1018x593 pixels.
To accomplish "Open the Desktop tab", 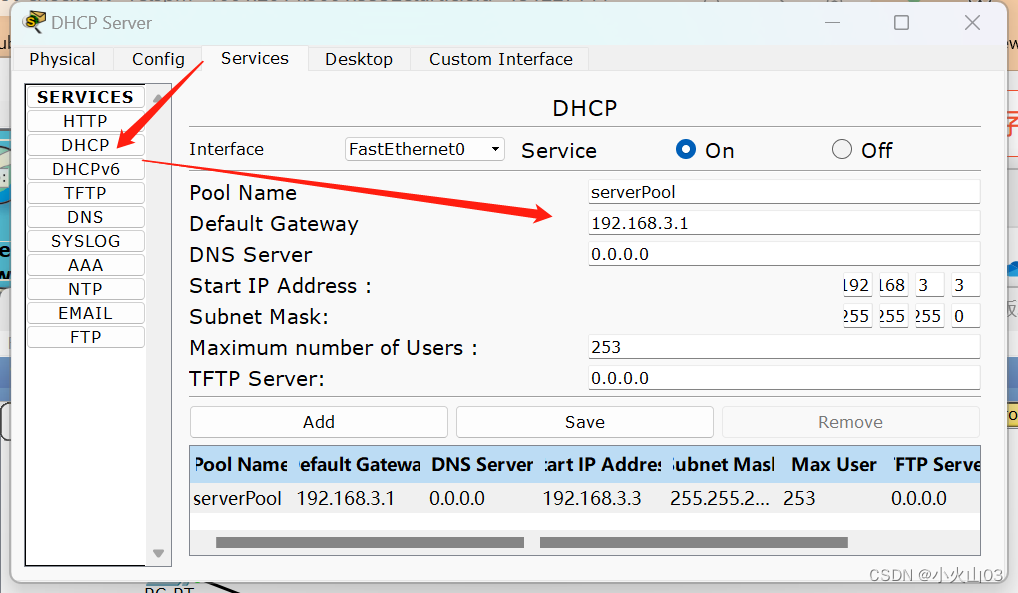I will tap(358, 59).
